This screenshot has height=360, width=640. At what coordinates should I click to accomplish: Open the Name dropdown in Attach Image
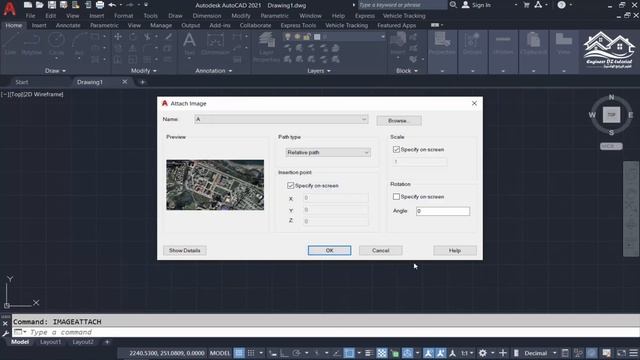click(281, 119)
